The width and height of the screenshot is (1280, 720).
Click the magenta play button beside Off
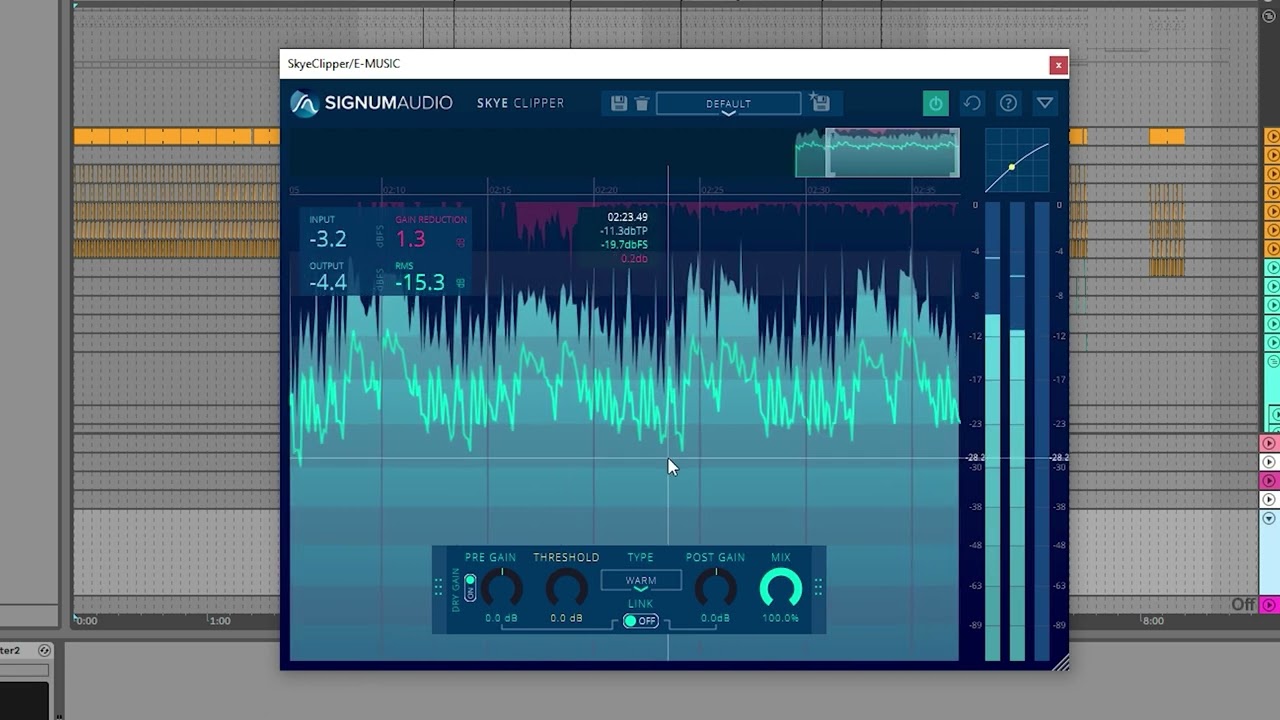coord(1269,605)
